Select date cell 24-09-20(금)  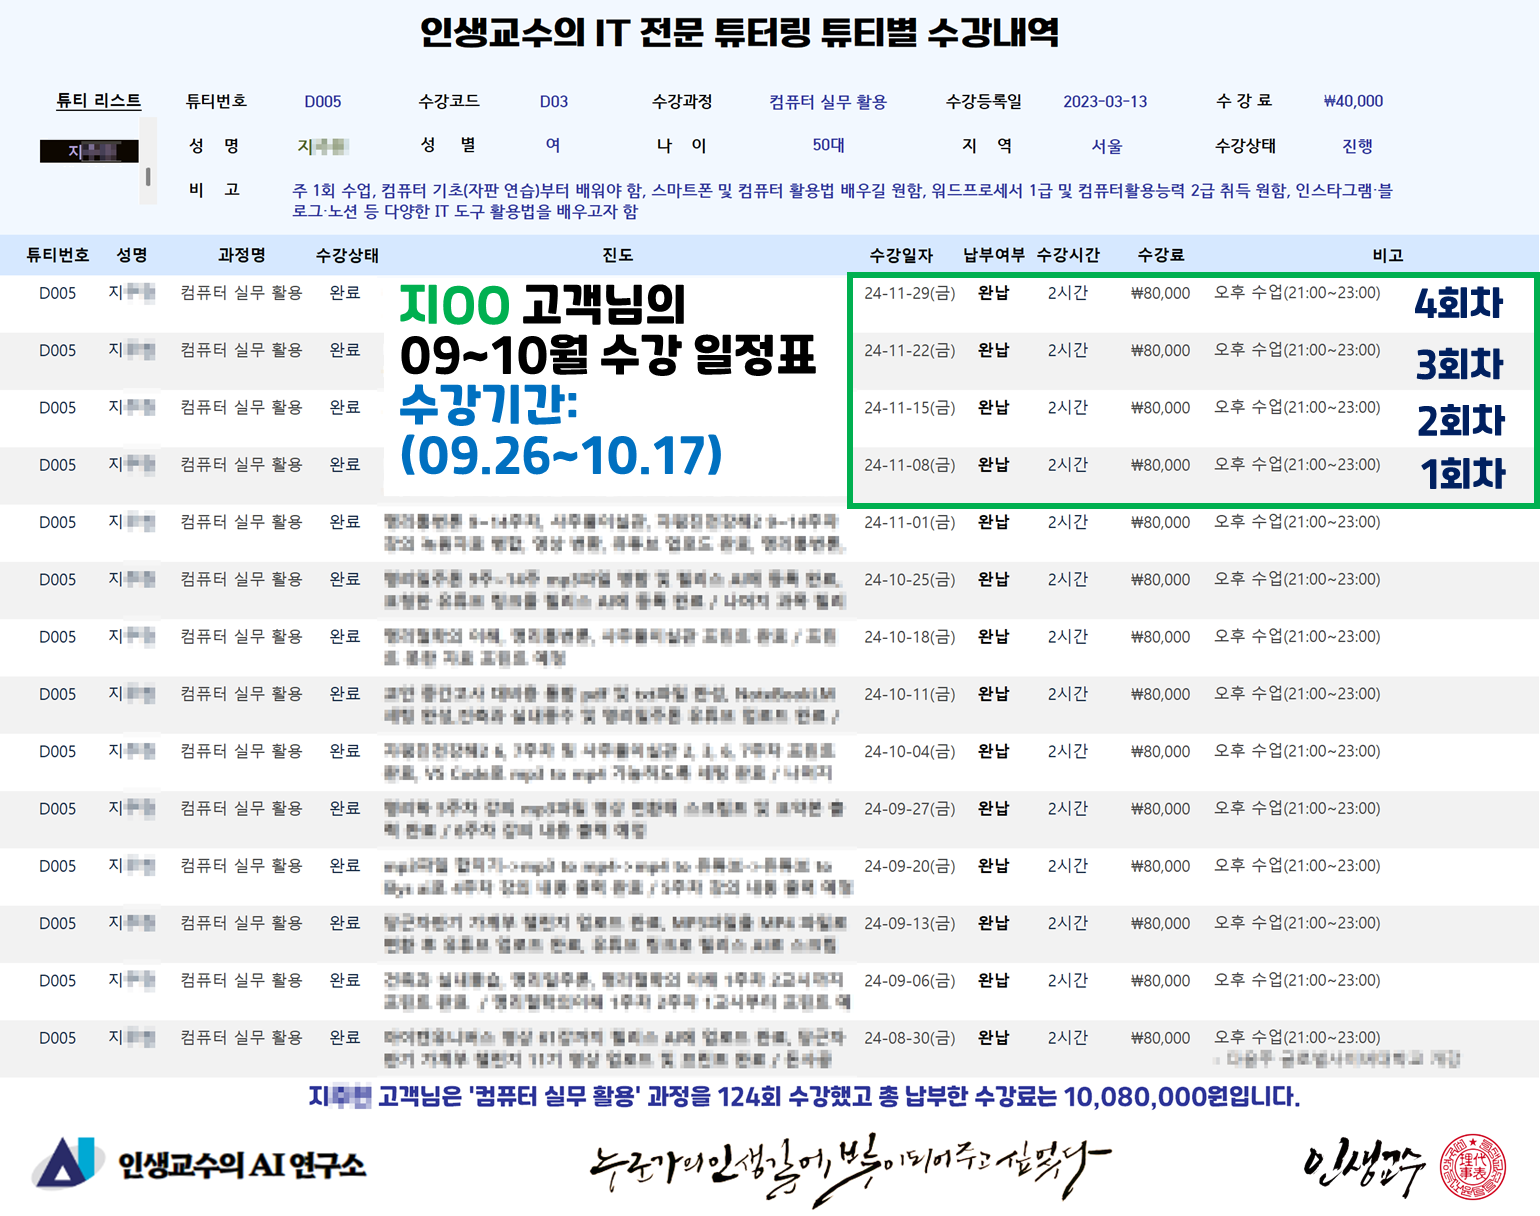909,866
